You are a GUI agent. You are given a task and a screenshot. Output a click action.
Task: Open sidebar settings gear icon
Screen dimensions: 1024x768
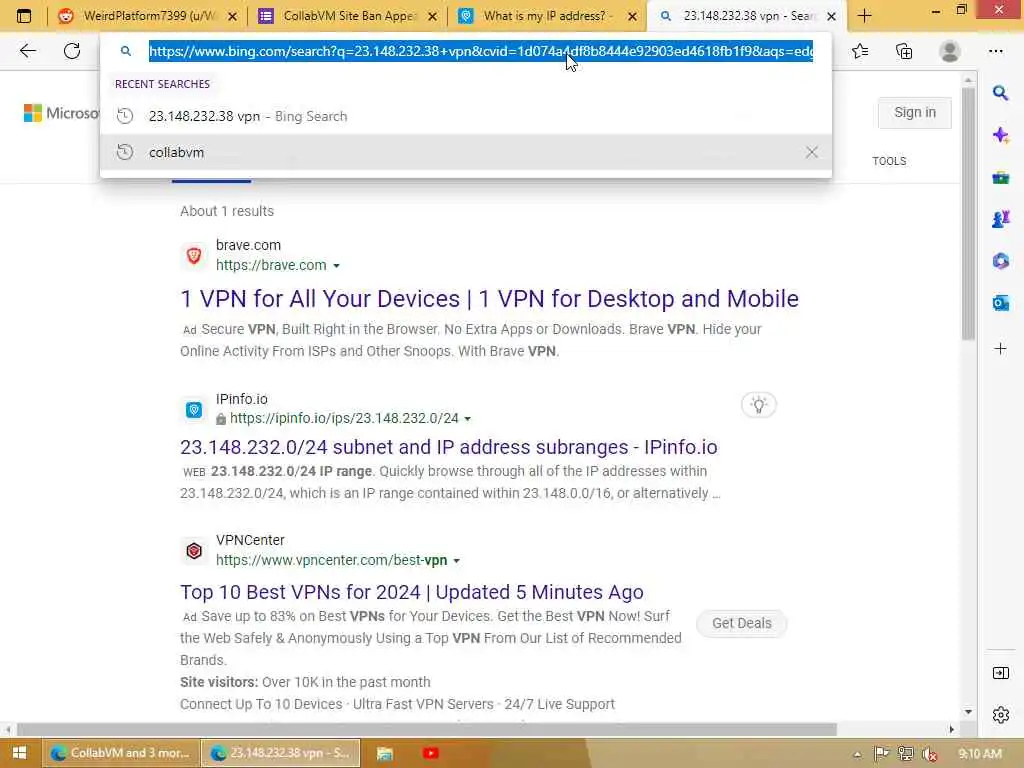pos(1000,715)
